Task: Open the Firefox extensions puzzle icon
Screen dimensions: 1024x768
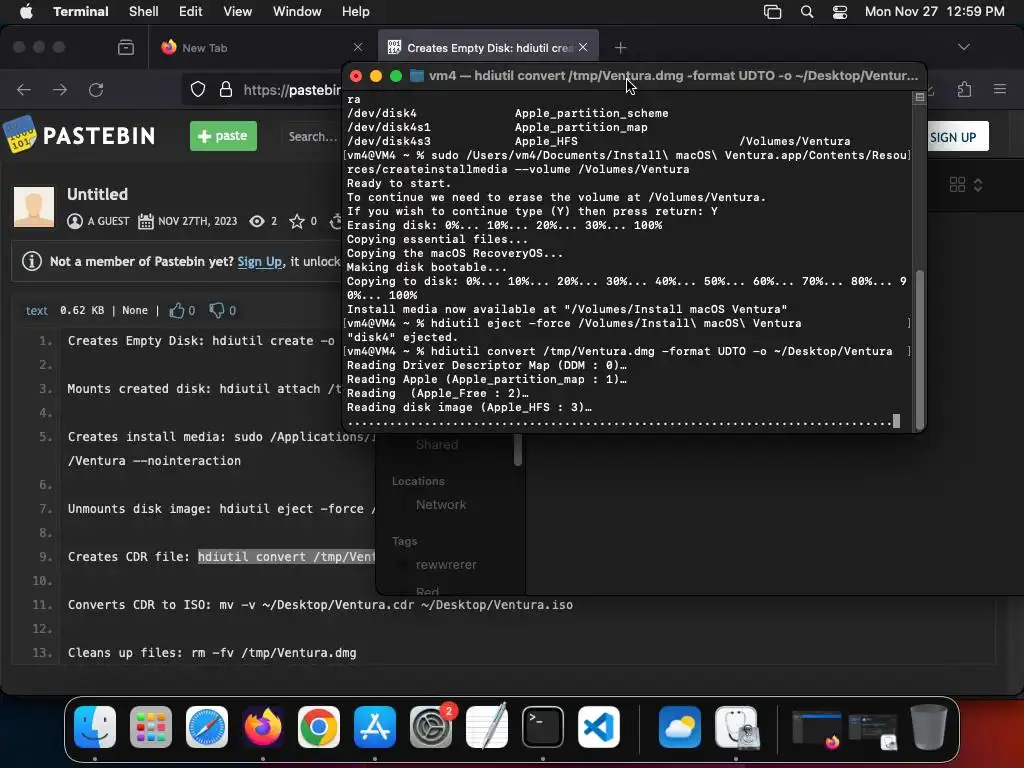Action: pyautogui.click(x=965, y=89)
